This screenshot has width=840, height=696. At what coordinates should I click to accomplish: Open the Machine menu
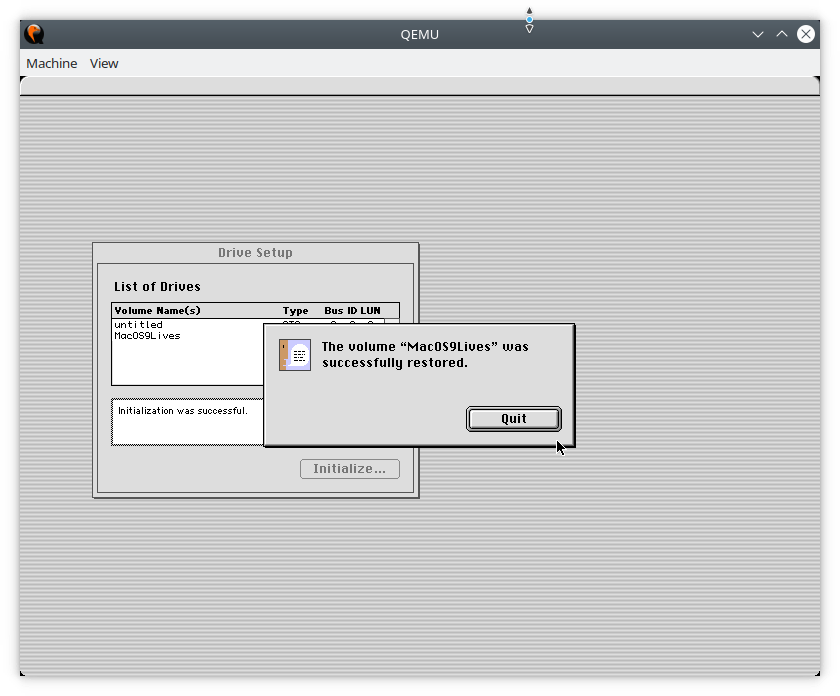click(x=51, y=63)
